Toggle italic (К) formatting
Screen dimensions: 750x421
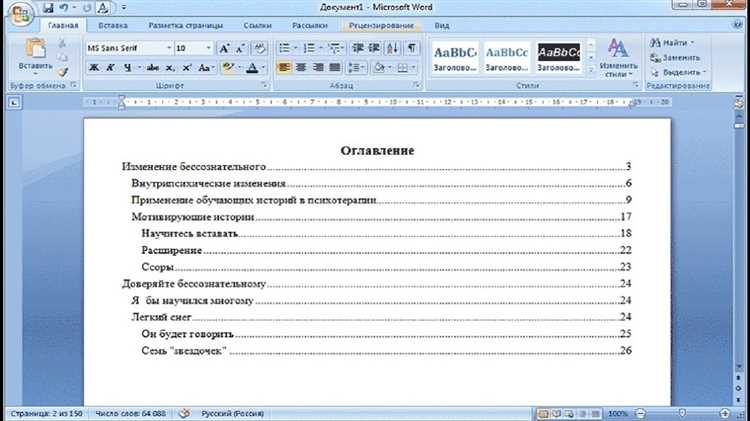pos(110,68)
